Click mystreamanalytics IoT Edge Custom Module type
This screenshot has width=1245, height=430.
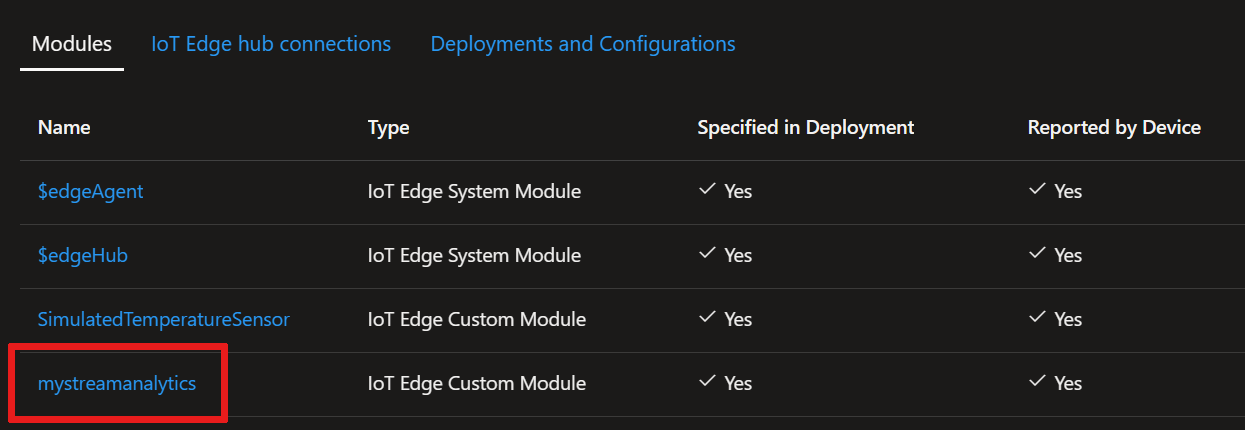point(477,383)
